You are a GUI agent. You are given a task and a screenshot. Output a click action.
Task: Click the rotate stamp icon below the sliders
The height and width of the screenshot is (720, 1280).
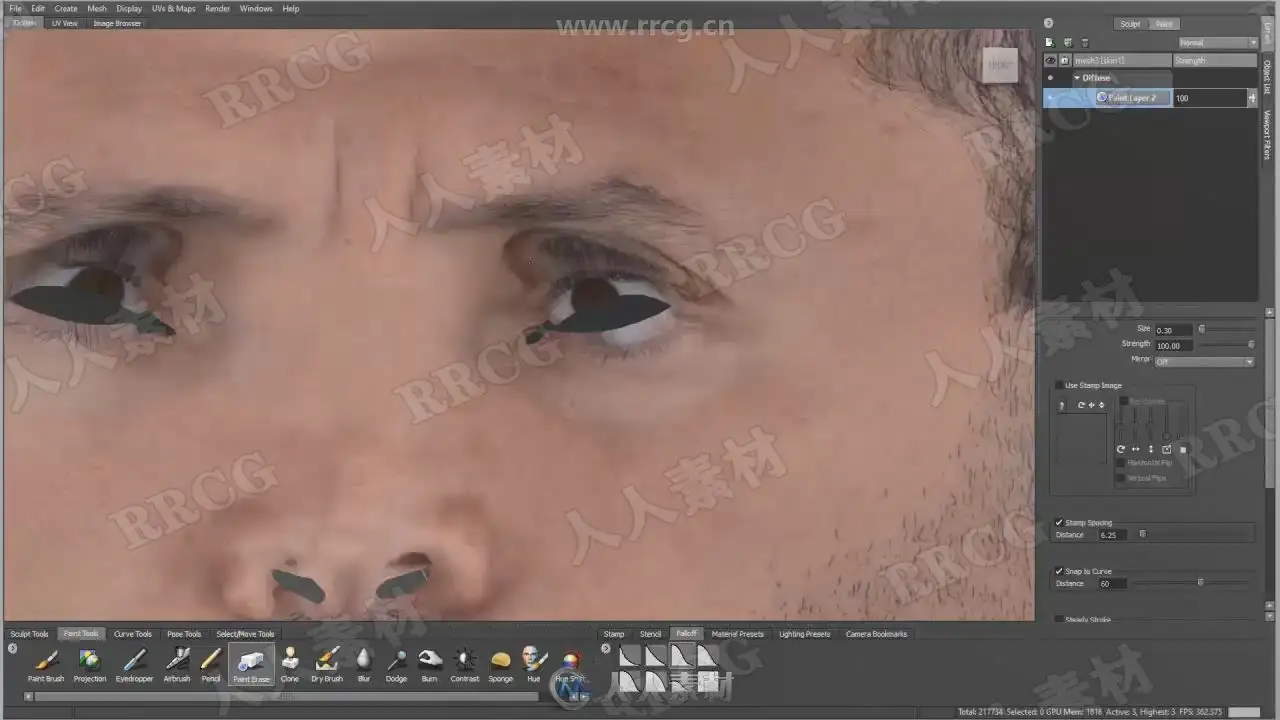pyautogui.click(x=1121, y=450)
